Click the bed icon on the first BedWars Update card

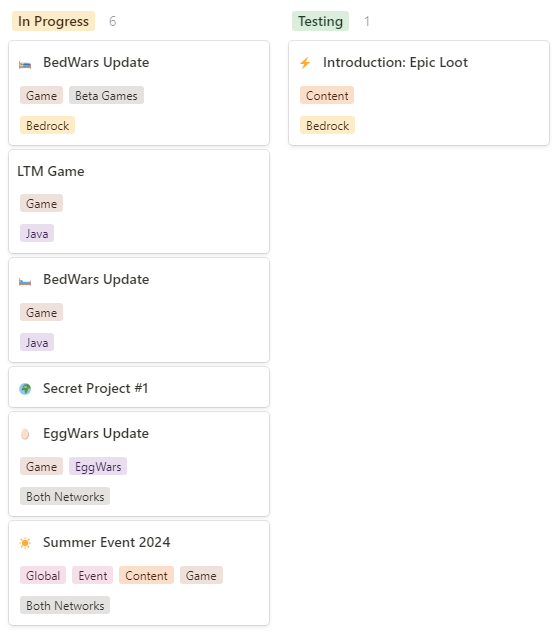pyautogui.click(x=25, y=64)
